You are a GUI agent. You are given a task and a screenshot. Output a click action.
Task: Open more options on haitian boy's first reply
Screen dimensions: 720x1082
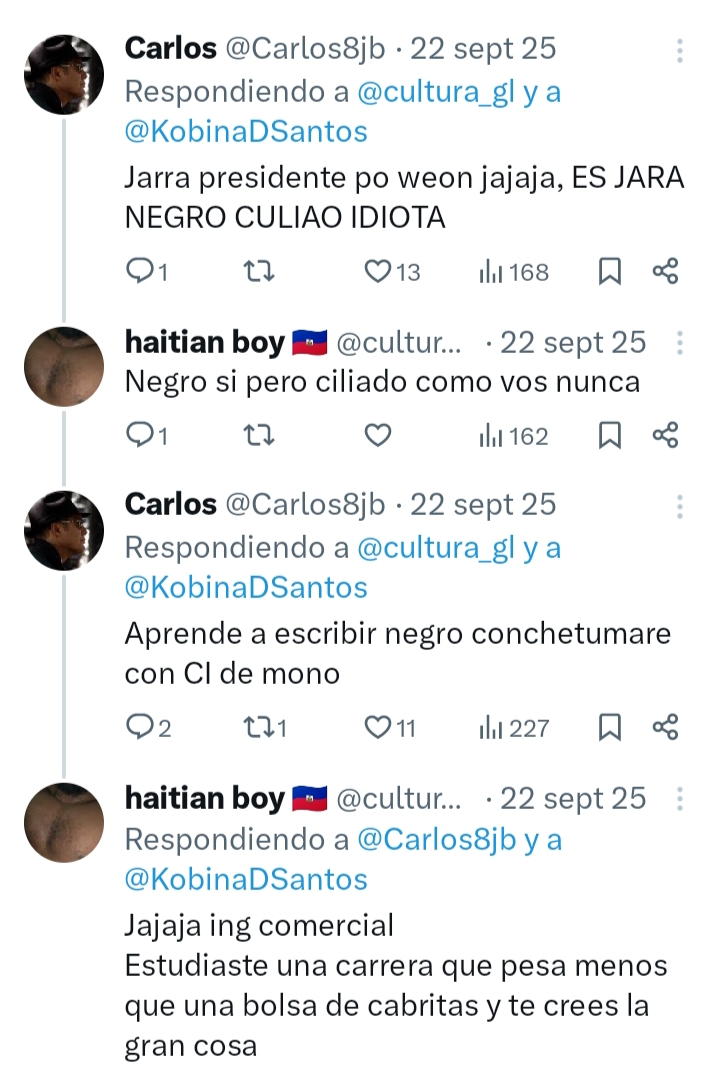click(x=680, y=344)
